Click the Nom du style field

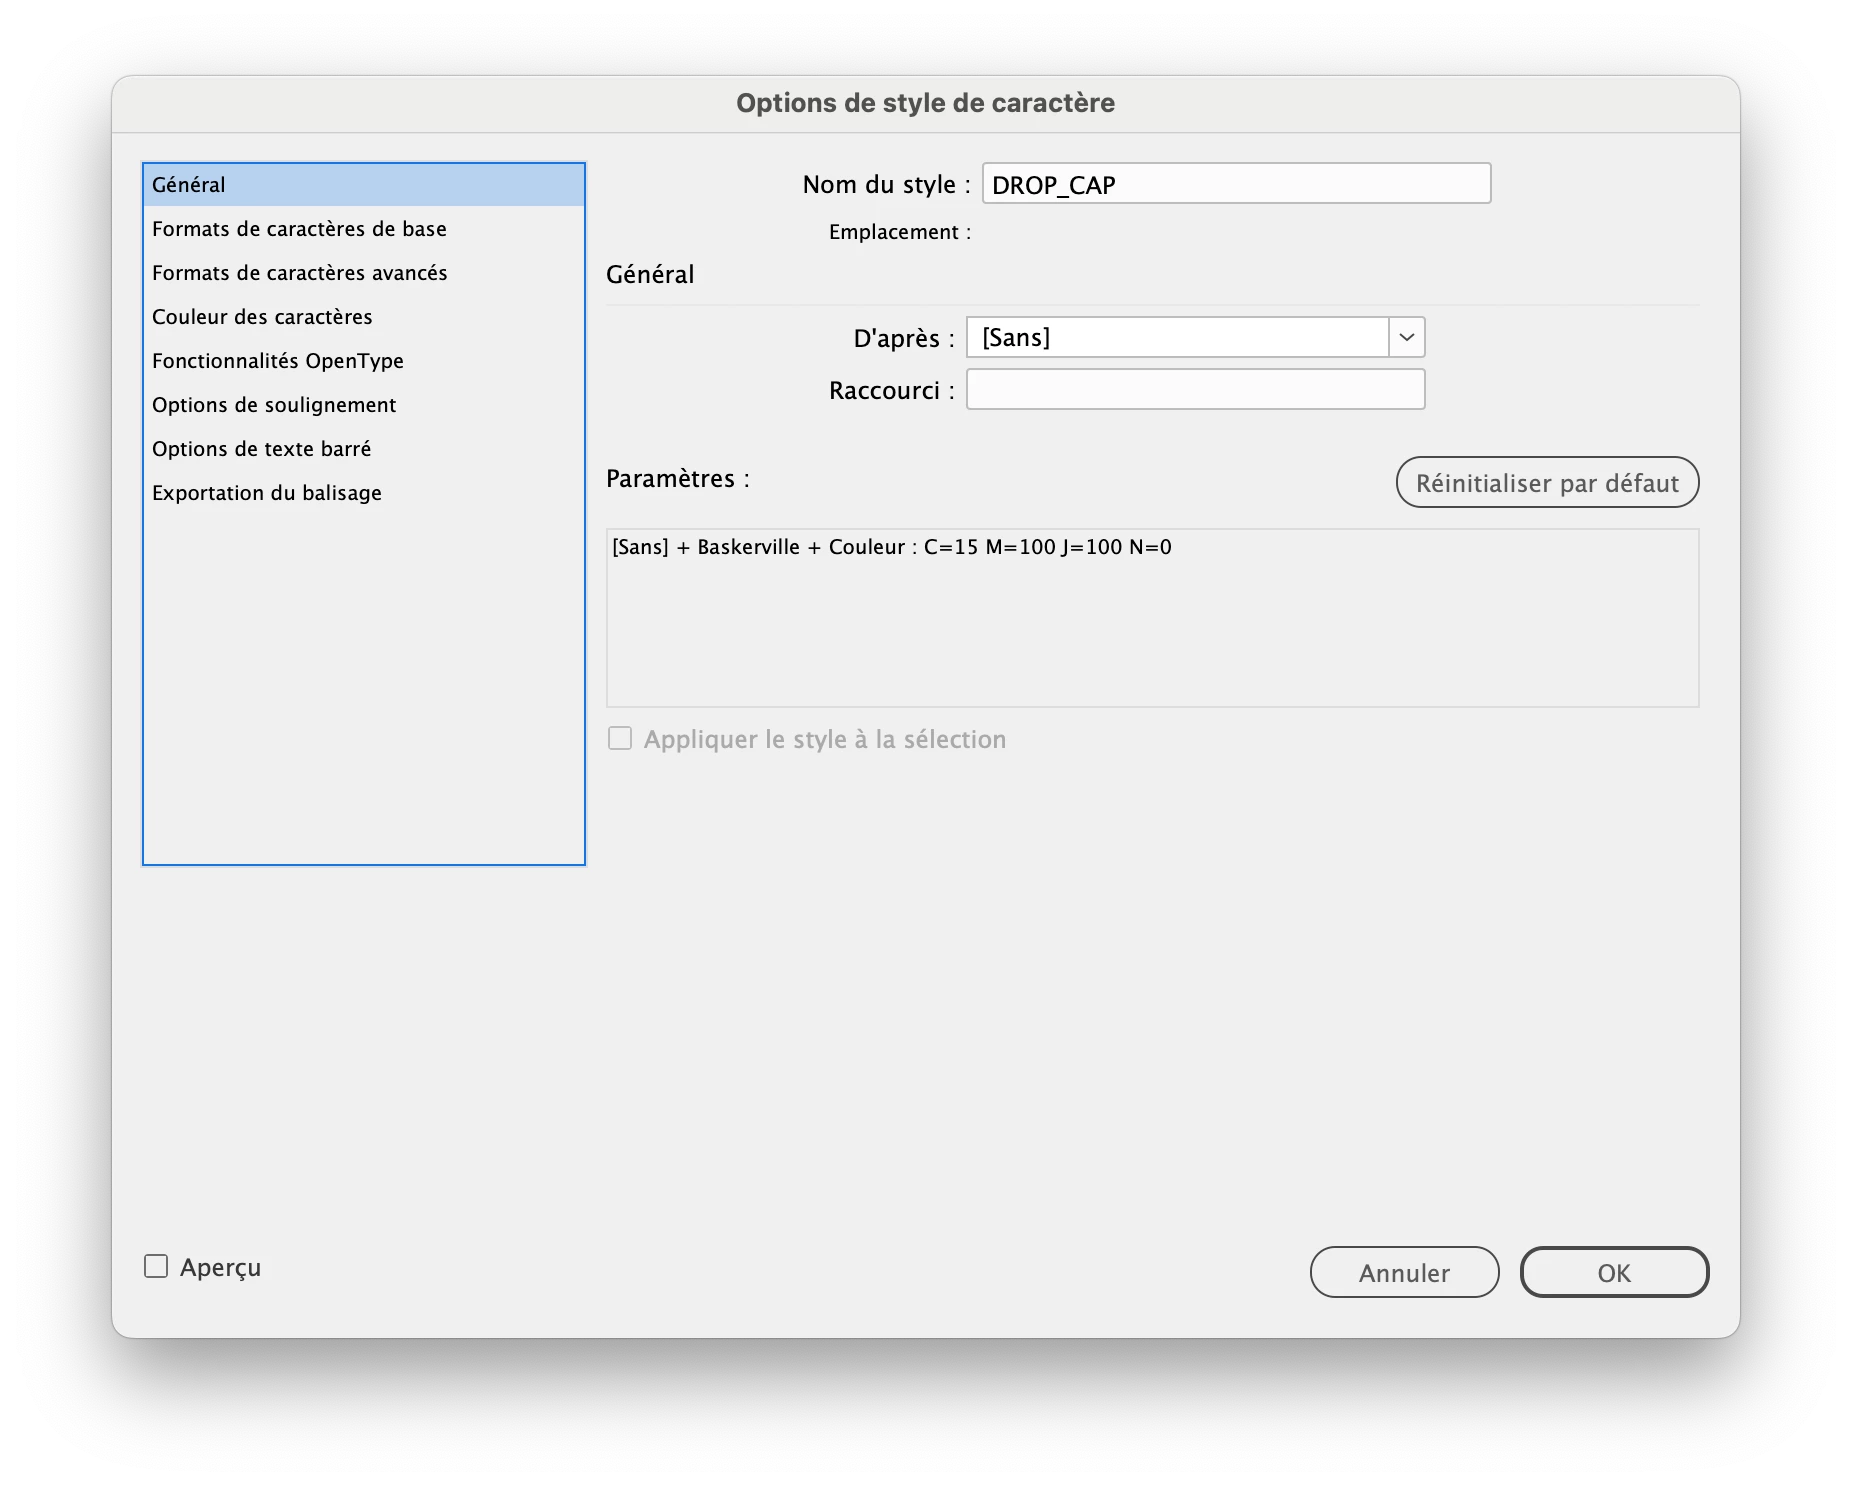[1236, 184]
